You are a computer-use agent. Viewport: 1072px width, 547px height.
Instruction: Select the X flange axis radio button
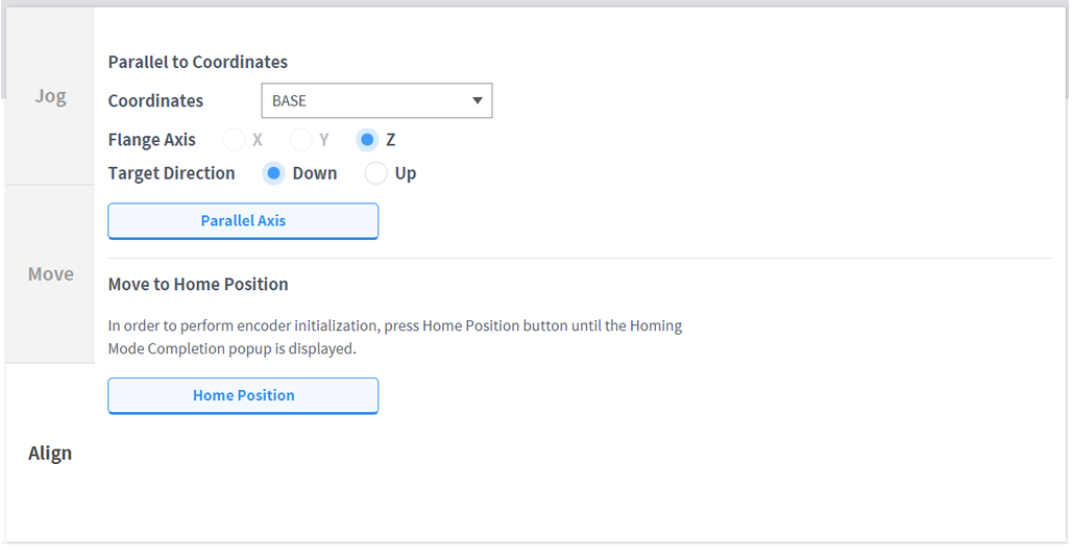(233, 140)
